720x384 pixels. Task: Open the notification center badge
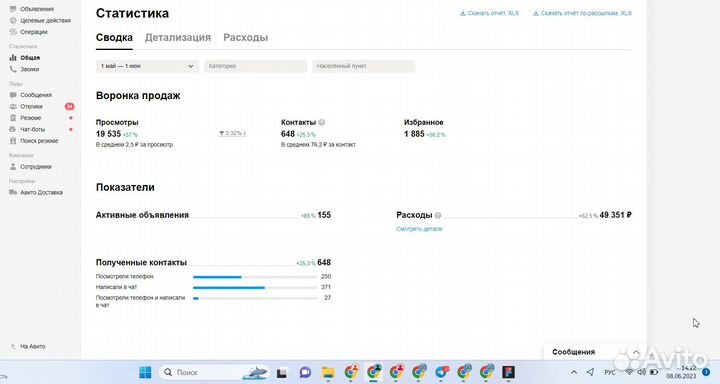click(706, 372)
